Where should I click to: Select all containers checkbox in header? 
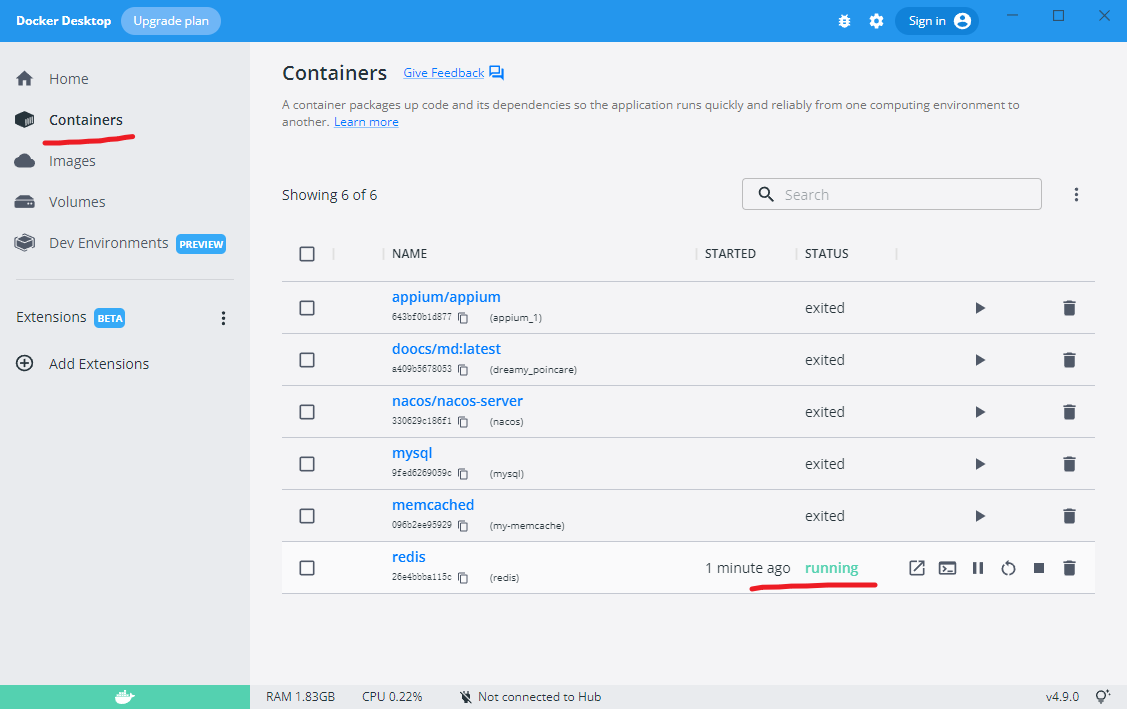pyautogui.click(x=307, y=254)
